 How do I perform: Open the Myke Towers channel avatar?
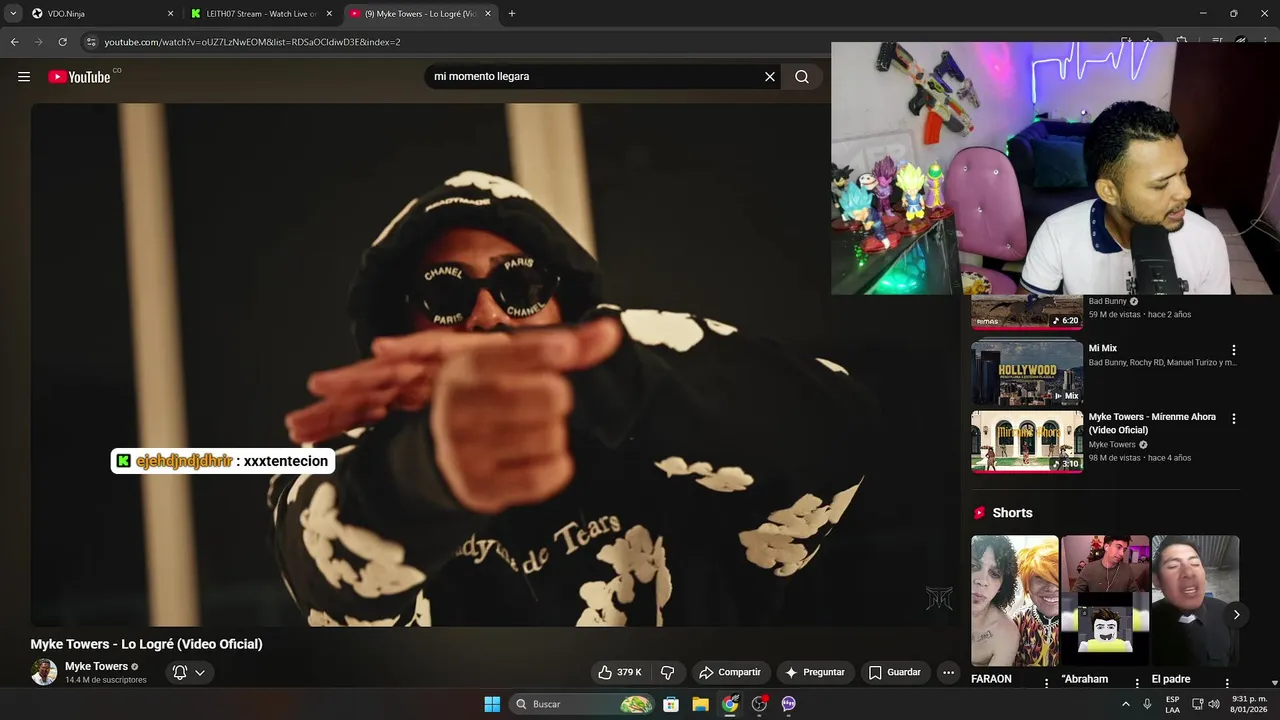tap(44, 672)
